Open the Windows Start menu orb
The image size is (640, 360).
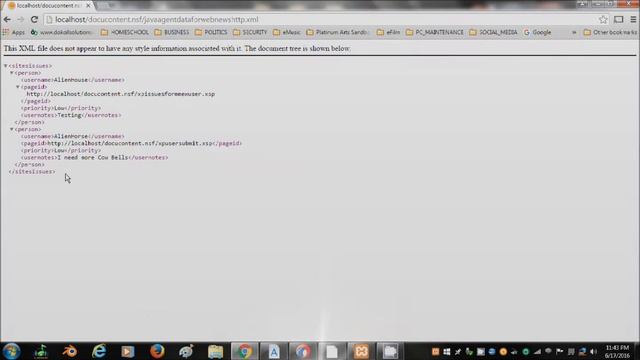(11, 351)
